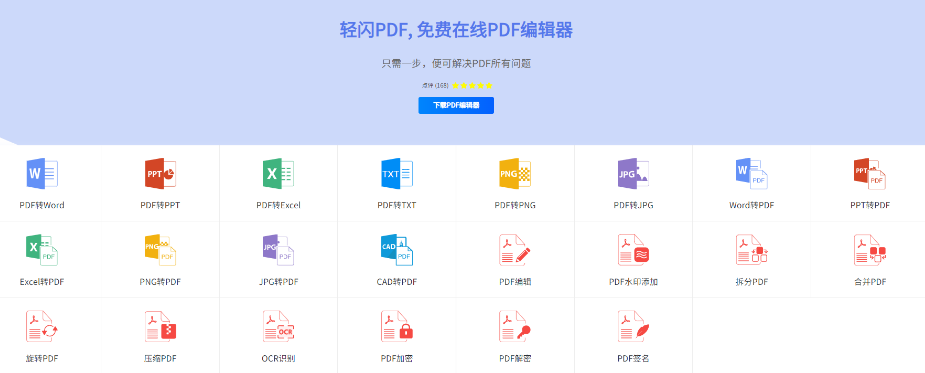Click the OCR识别 label text
Image resolution: width=925 pixels, height=373 pixels.
(278, 358)
